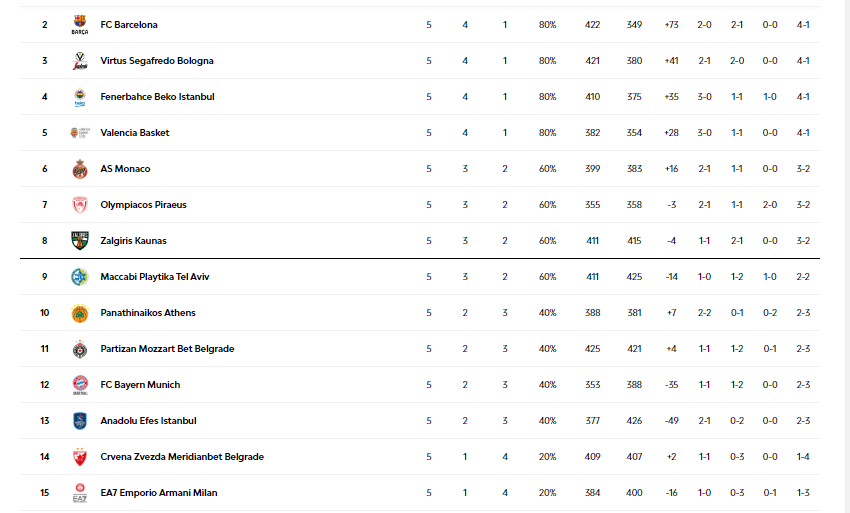Click the Partizan Mozzart Bet Belgrade logo
The image size is (850, 513).
tap(80, 349)
